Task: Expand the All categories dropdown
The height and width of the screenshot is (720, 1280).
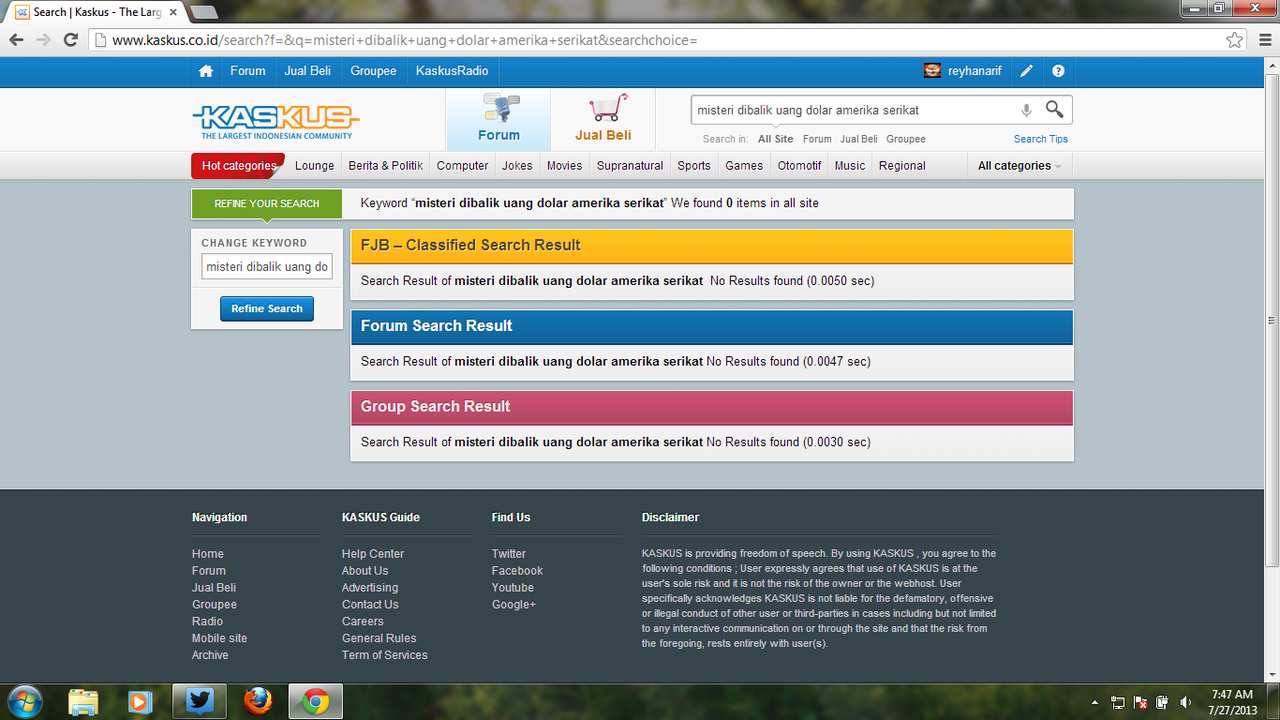Action: 1019,166
